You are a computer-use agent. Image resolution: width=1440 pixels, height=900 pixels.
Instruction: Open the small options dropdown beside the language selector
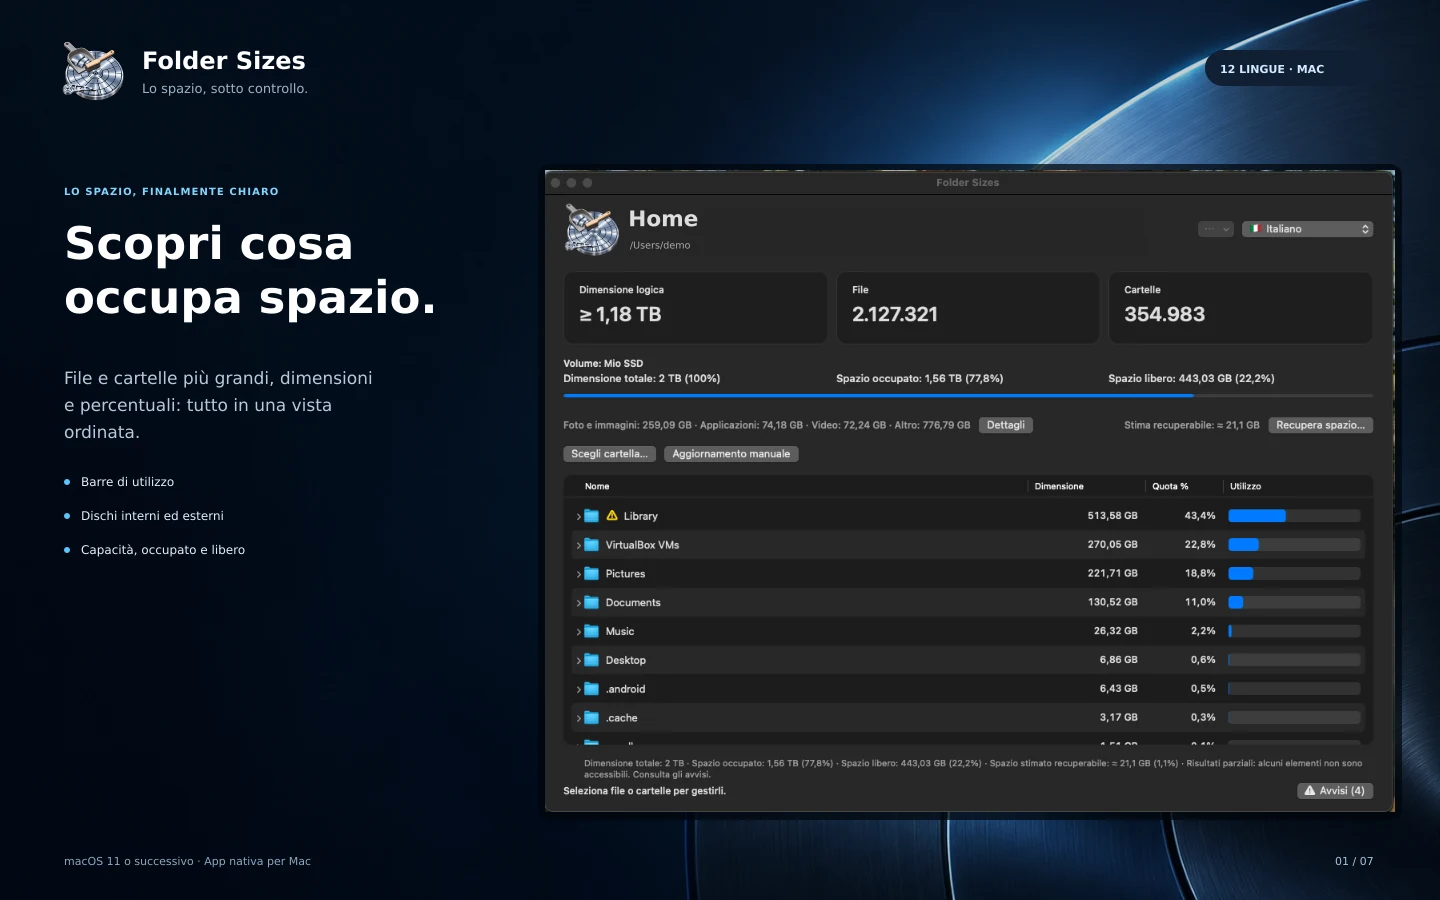(x=1216, y=229)
